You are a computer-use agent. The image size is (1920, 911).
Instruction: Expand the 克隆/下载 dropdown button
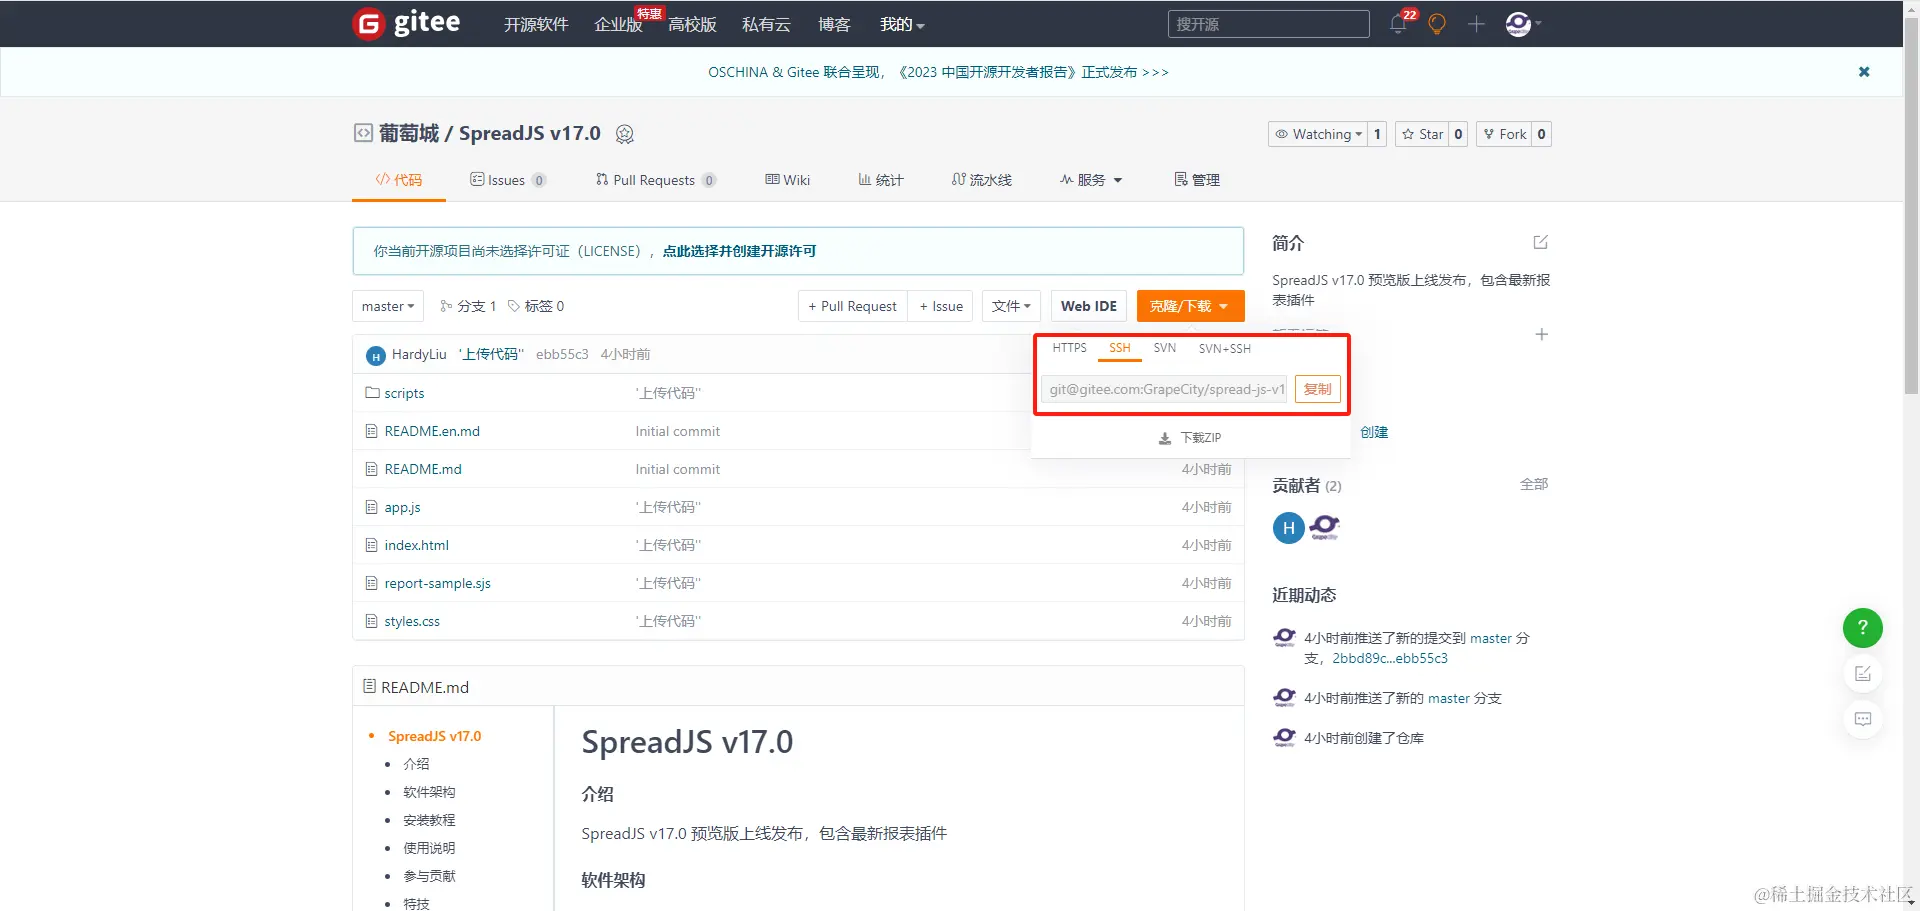(x=1190, y=306)
